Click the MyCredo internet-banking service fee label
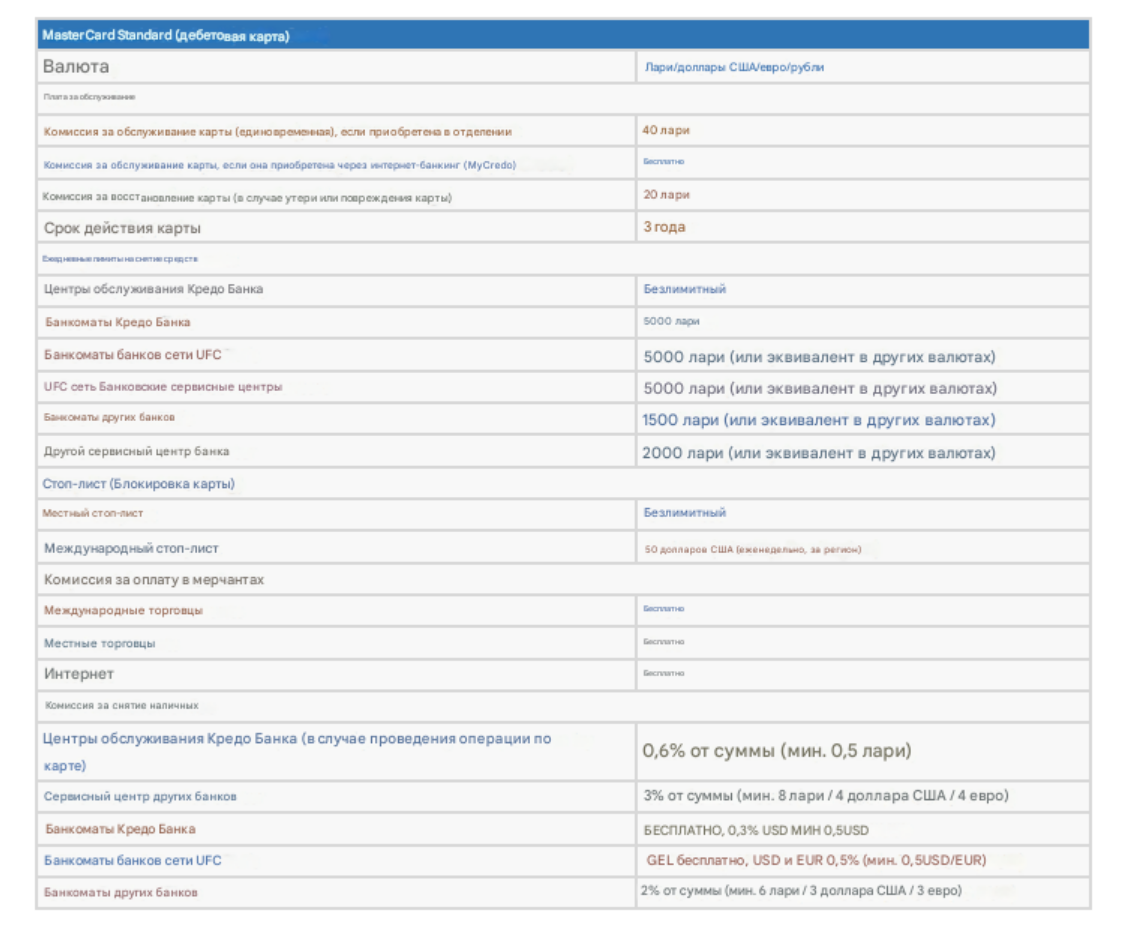 pyautogui.click(x=280, y=165)
